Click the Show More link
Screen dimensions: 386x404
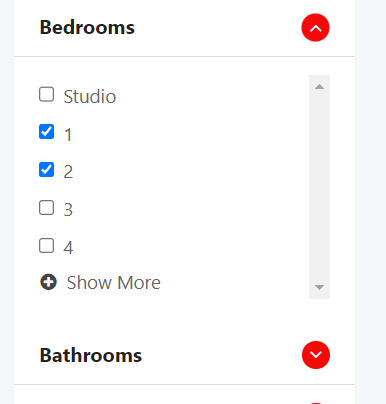pos(113,283)
